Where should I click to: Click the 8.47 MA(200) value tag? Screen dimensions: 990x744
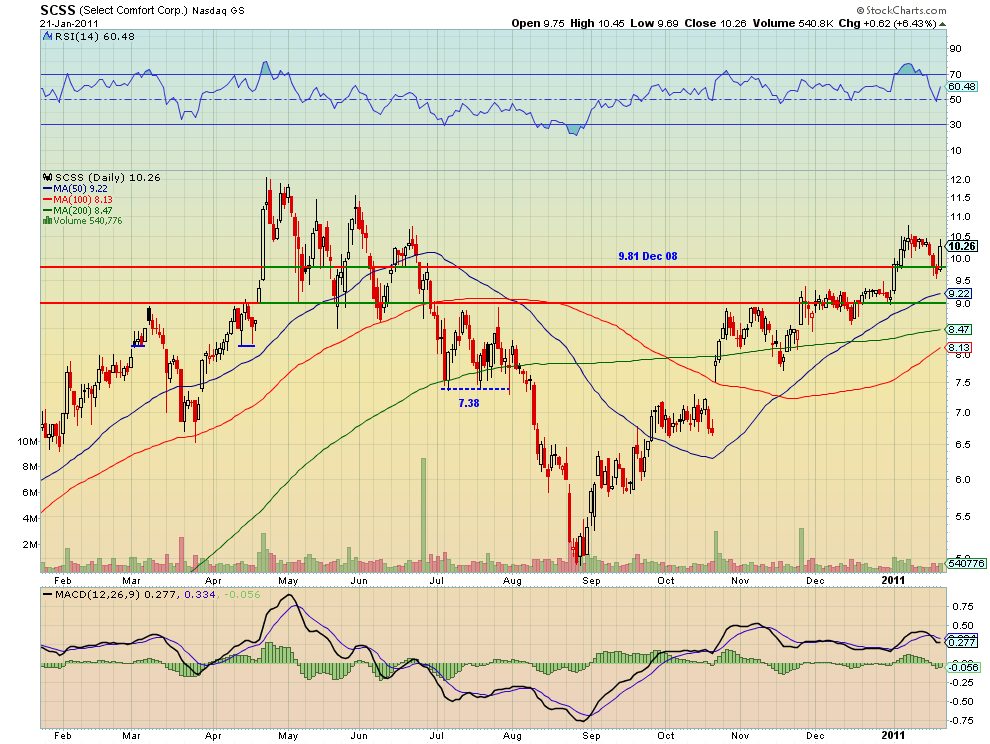pos(959,330)
